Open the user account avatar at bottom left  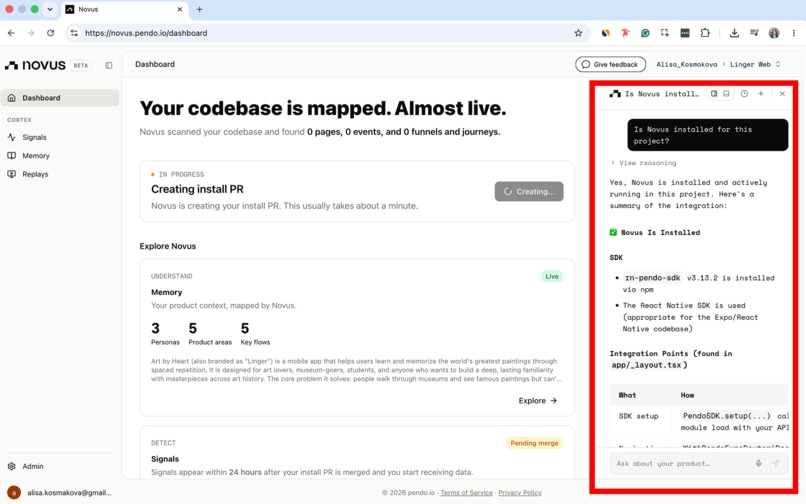pos(14,493)
